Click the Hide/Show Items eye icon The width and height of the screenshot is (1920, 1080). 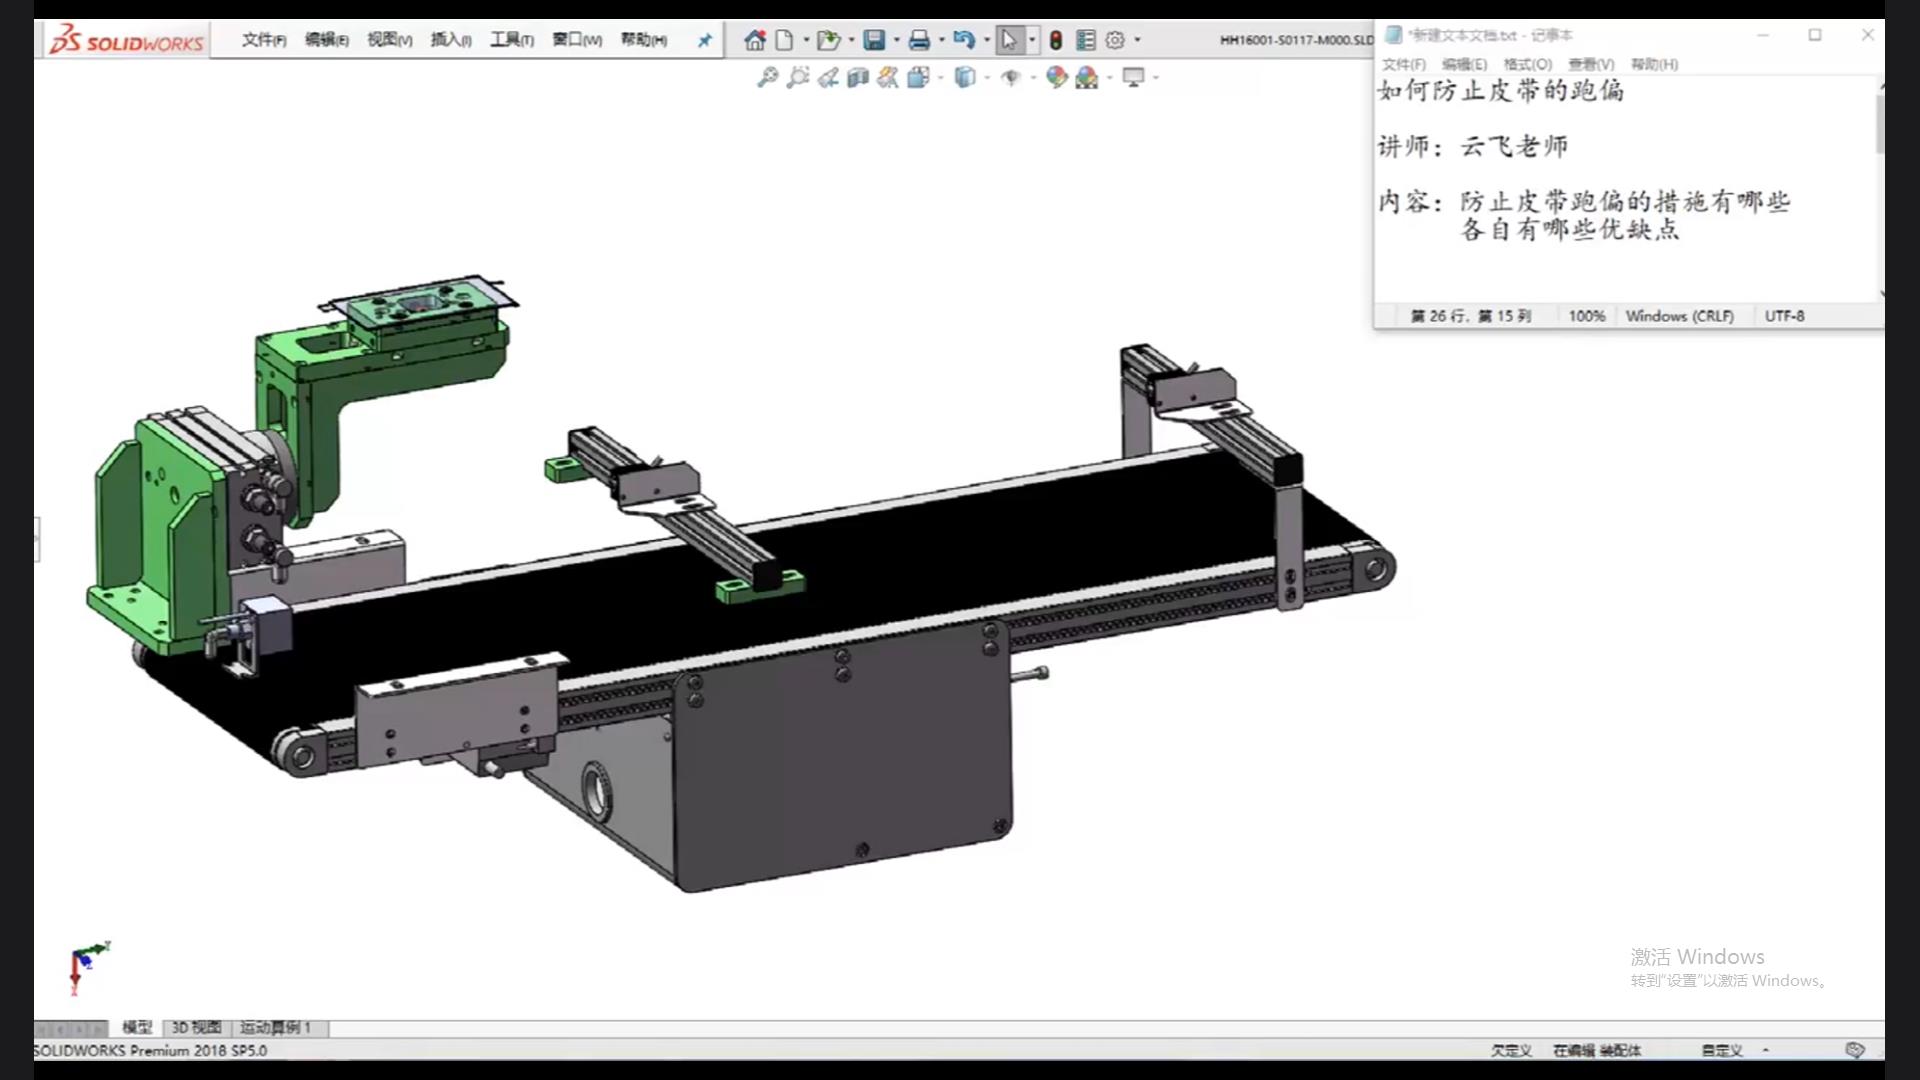click(x=1011, y=77)
